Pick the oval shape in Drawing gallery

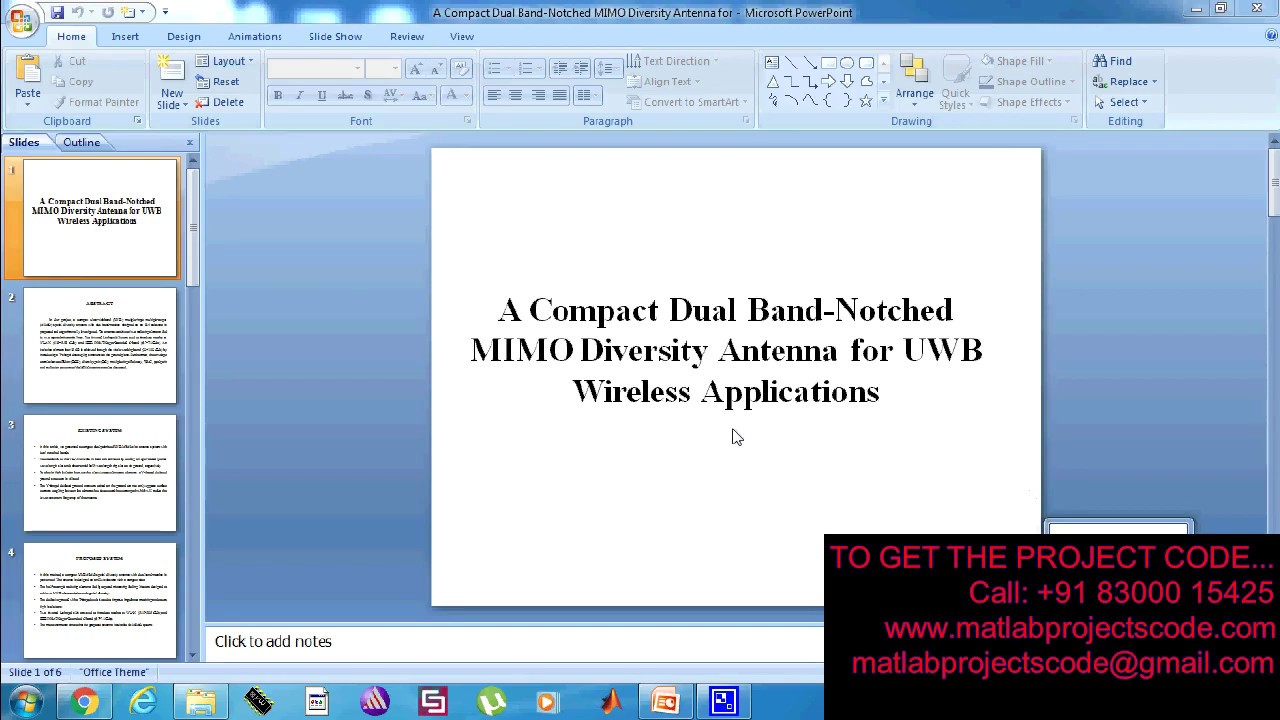(x=847, y=62)
